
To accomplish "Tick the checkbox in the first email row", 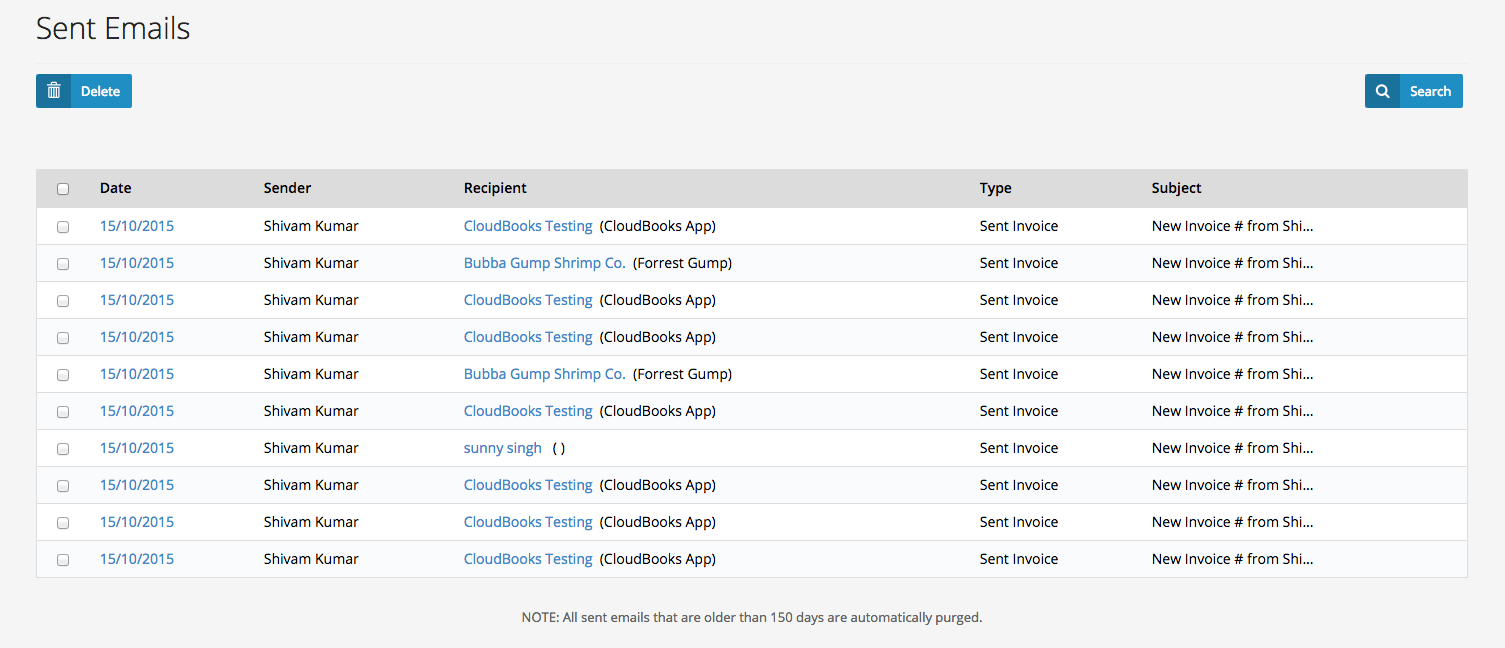I will click(x=63, y=227).
